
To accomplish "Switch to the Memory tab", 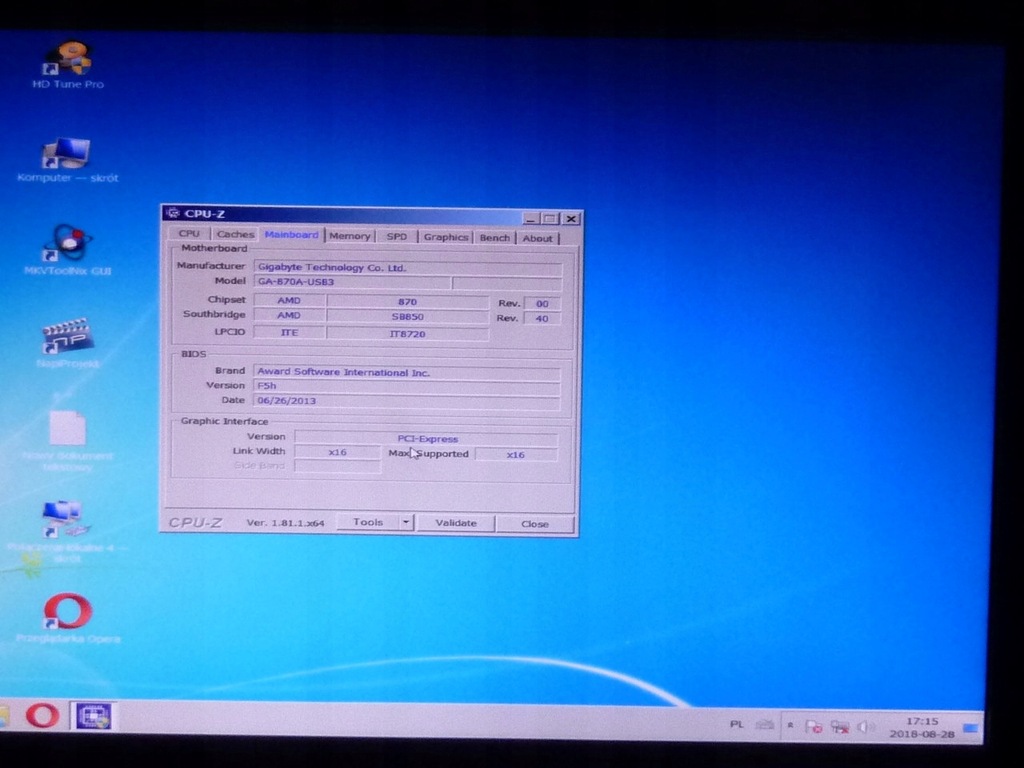I will point(350,236).
